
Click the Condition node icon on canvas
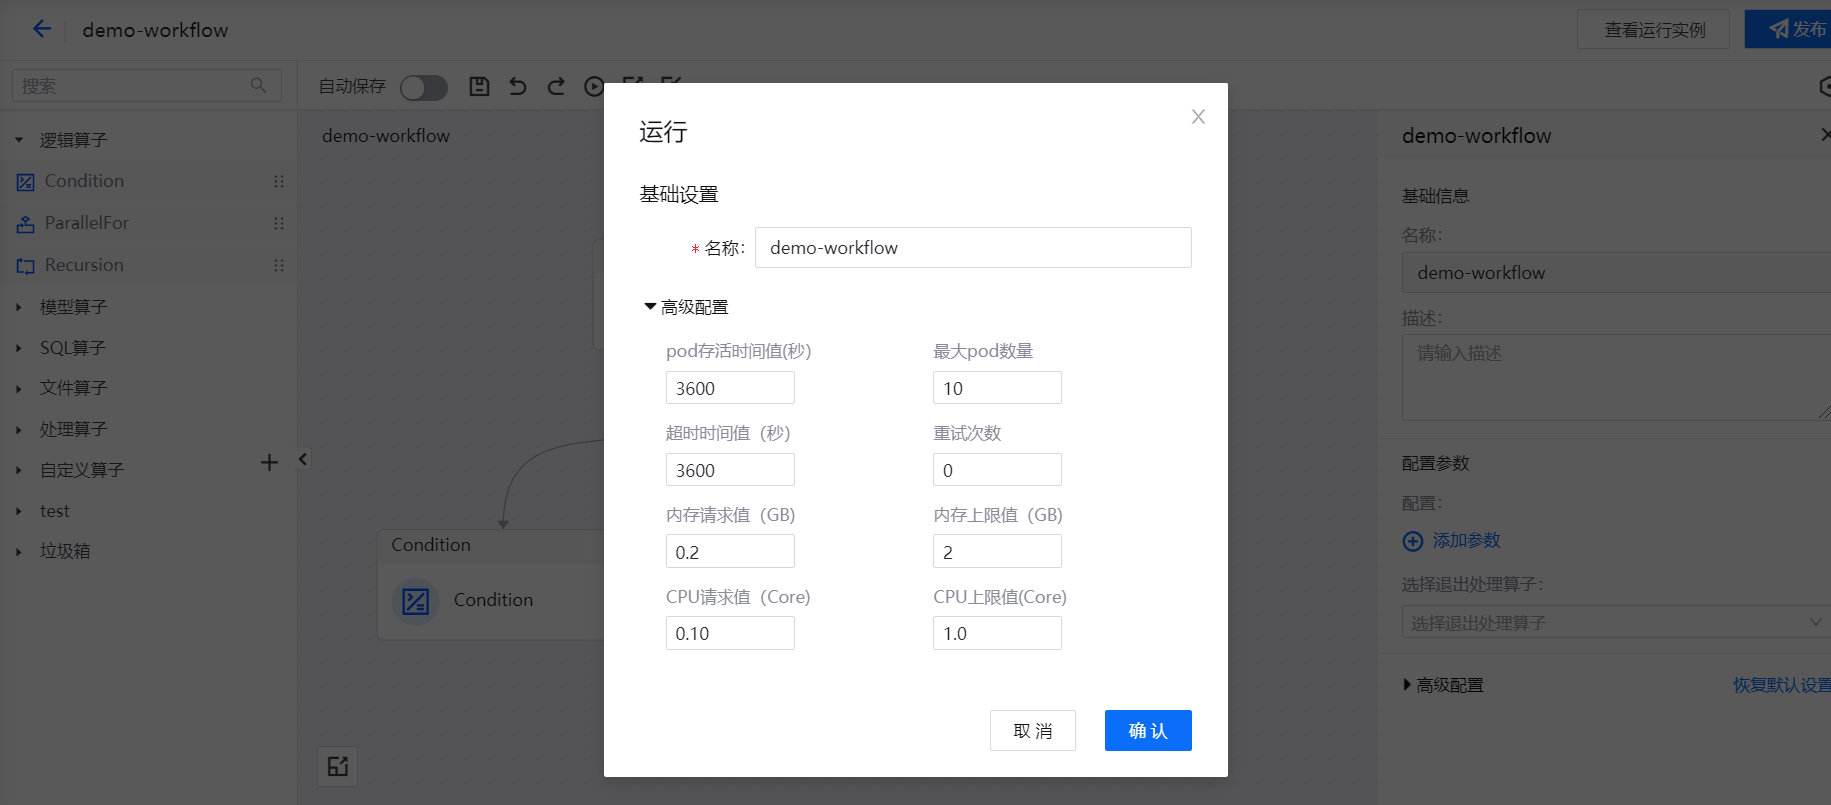415,601
